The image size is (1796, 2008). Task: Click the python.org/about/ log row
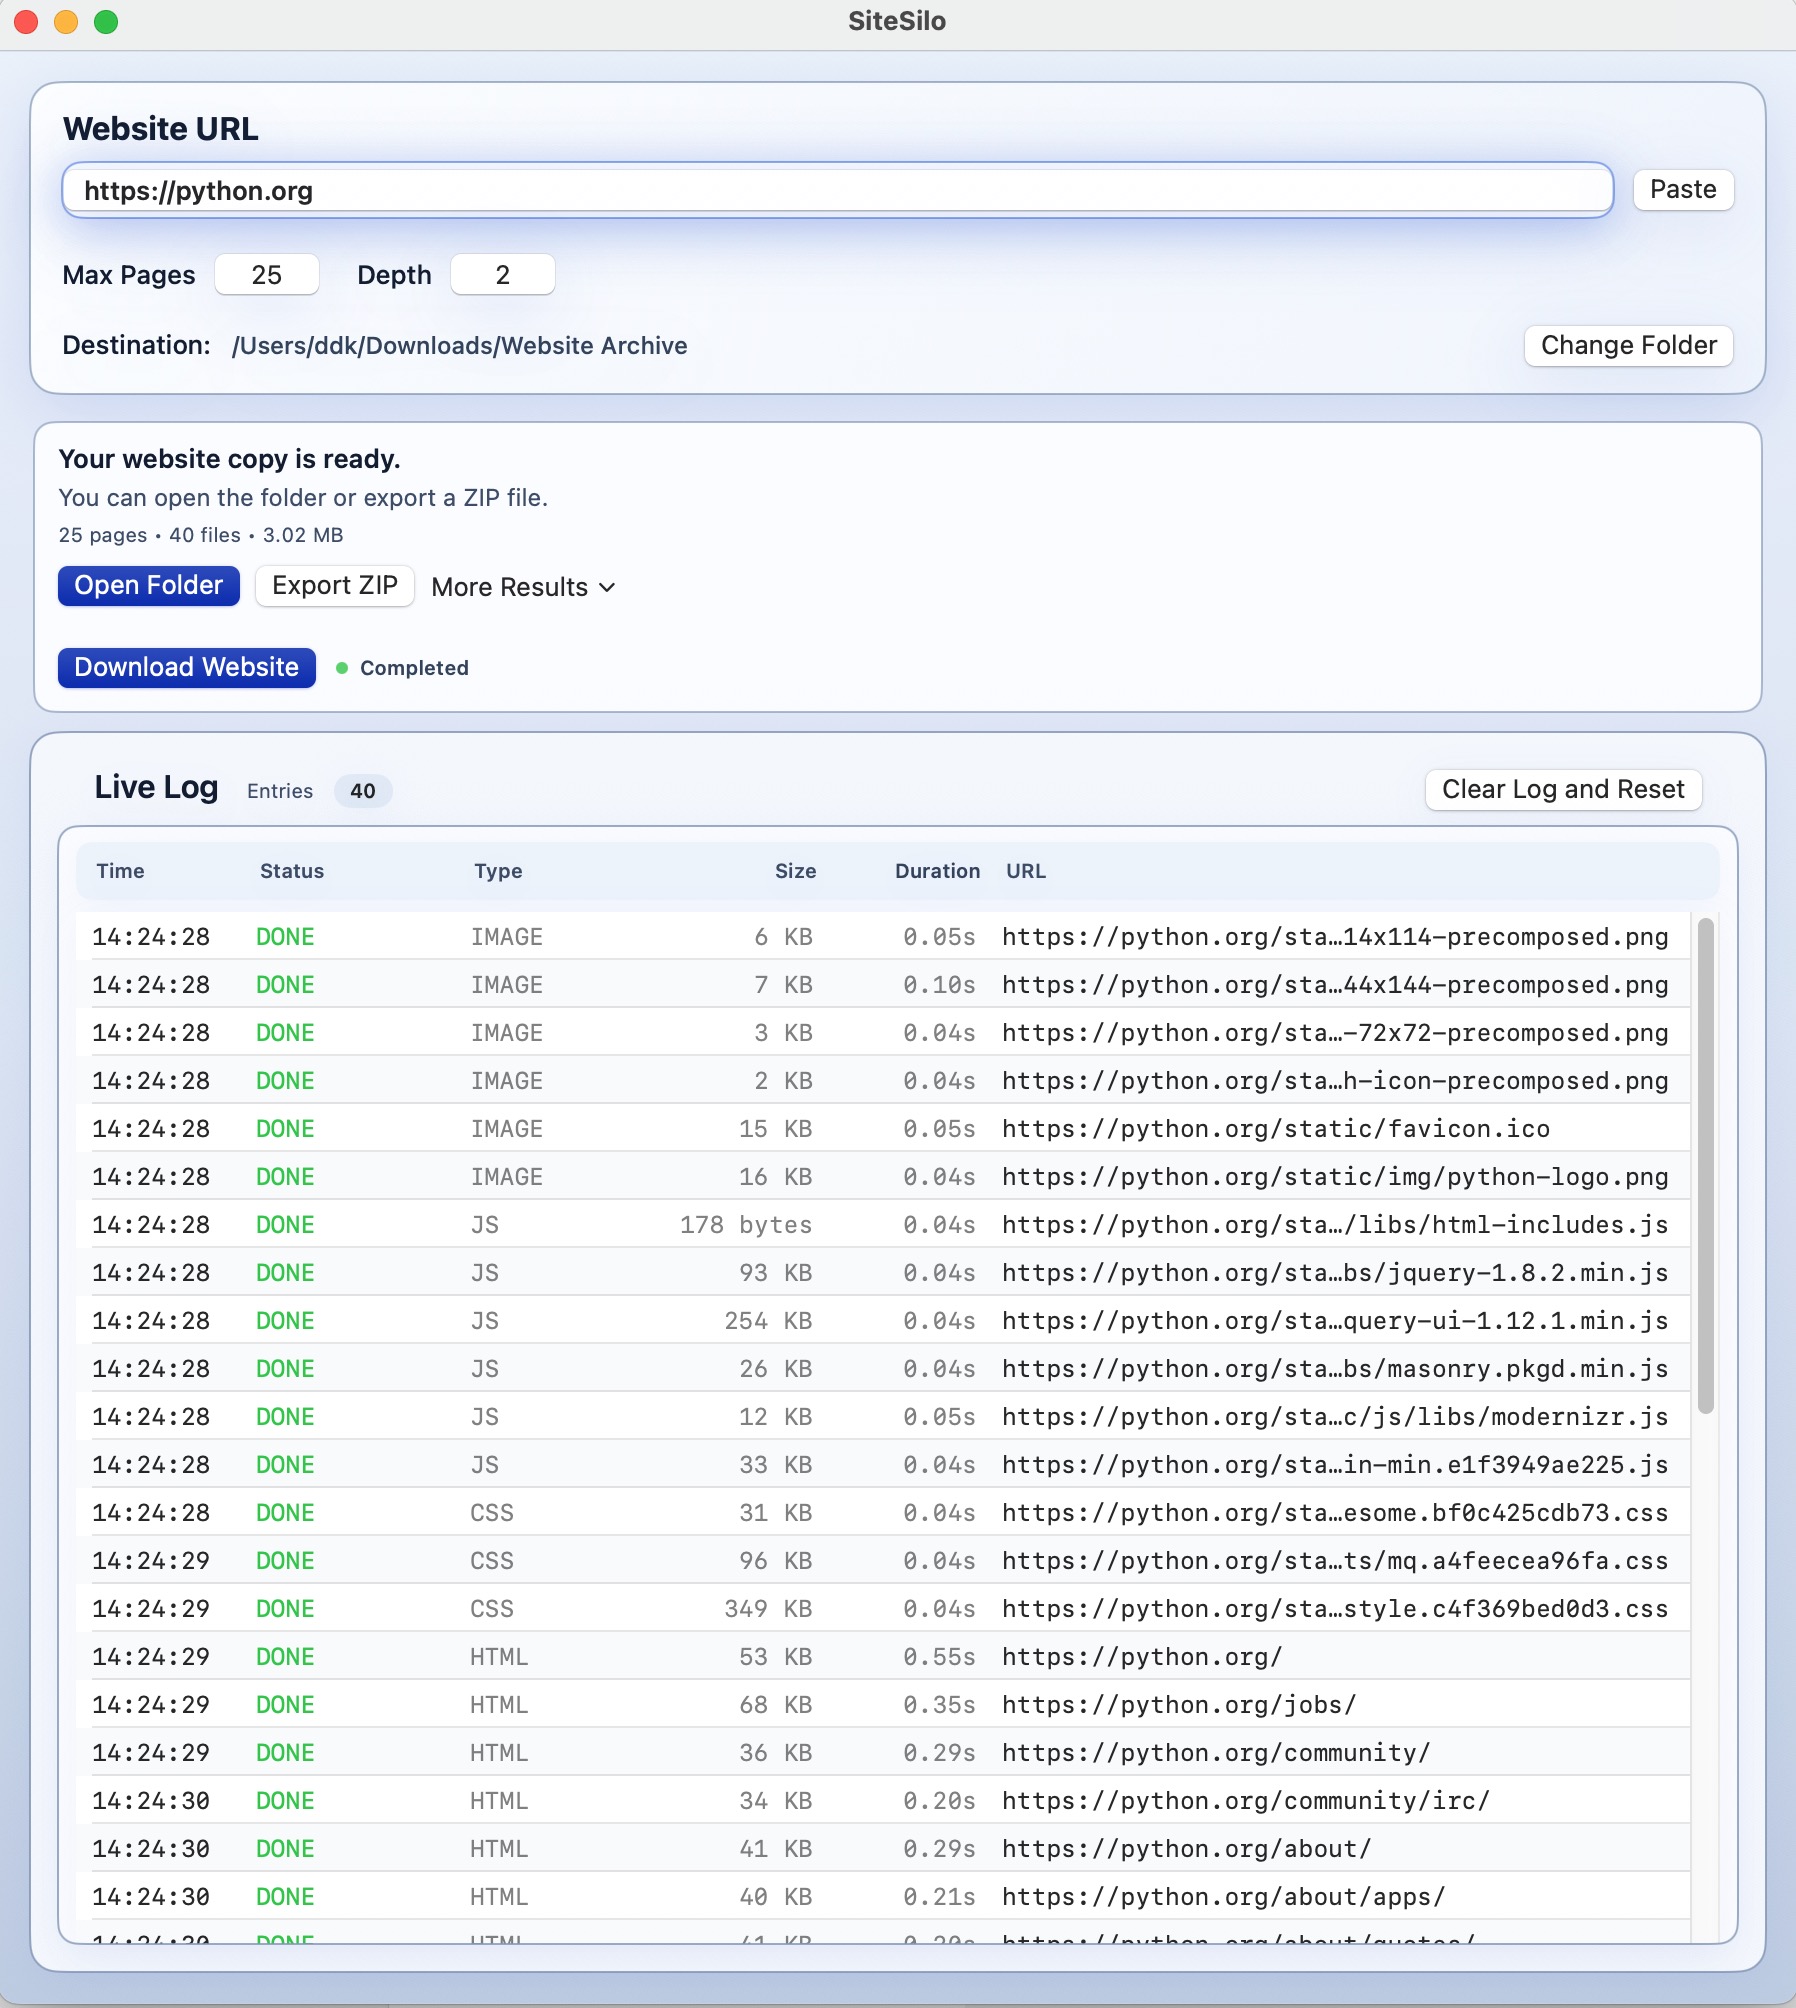click(883, 1849)
